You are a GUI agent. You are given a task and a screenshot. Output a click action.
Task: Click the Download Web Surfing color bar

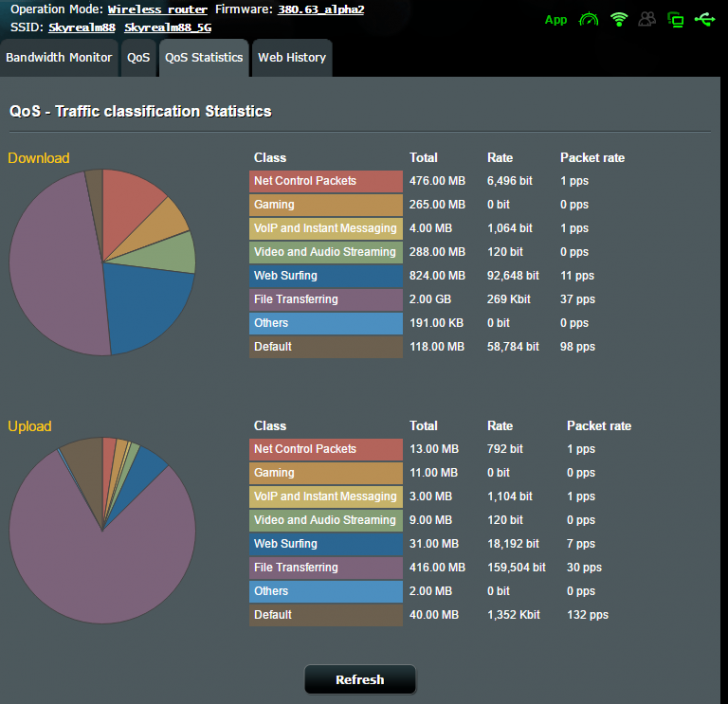pos(326,276)
